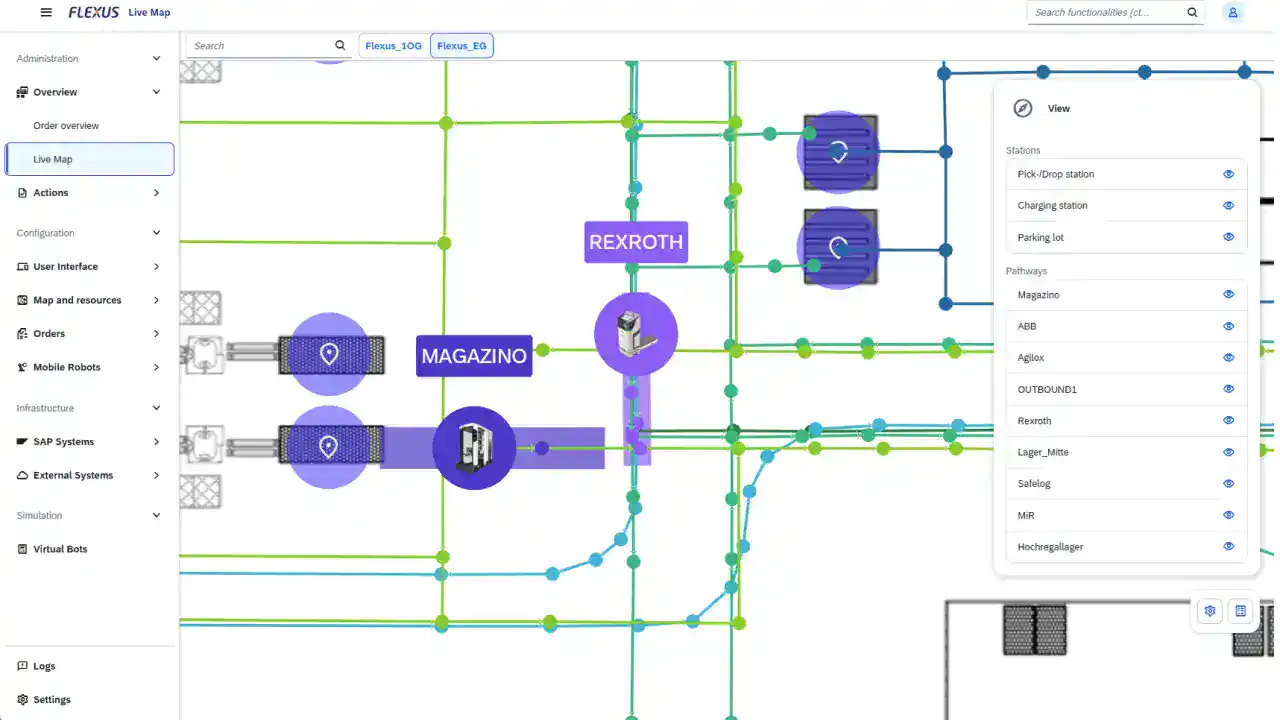
Task: Click the lower charging station marker
Action: [x=838, y=247]
